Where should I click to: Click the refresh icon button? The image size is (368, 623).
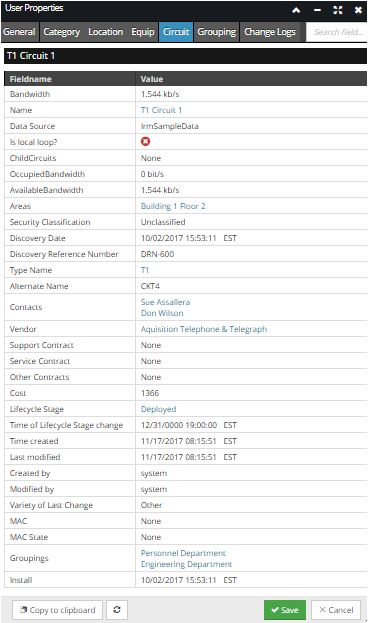pos(117,609)
